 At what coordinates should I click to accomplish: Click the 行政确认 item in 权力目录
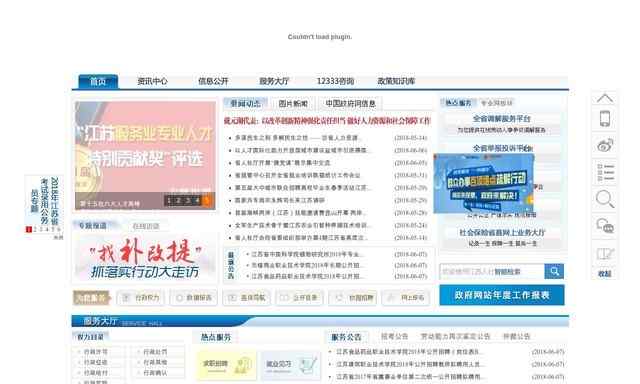pos(155,373)
